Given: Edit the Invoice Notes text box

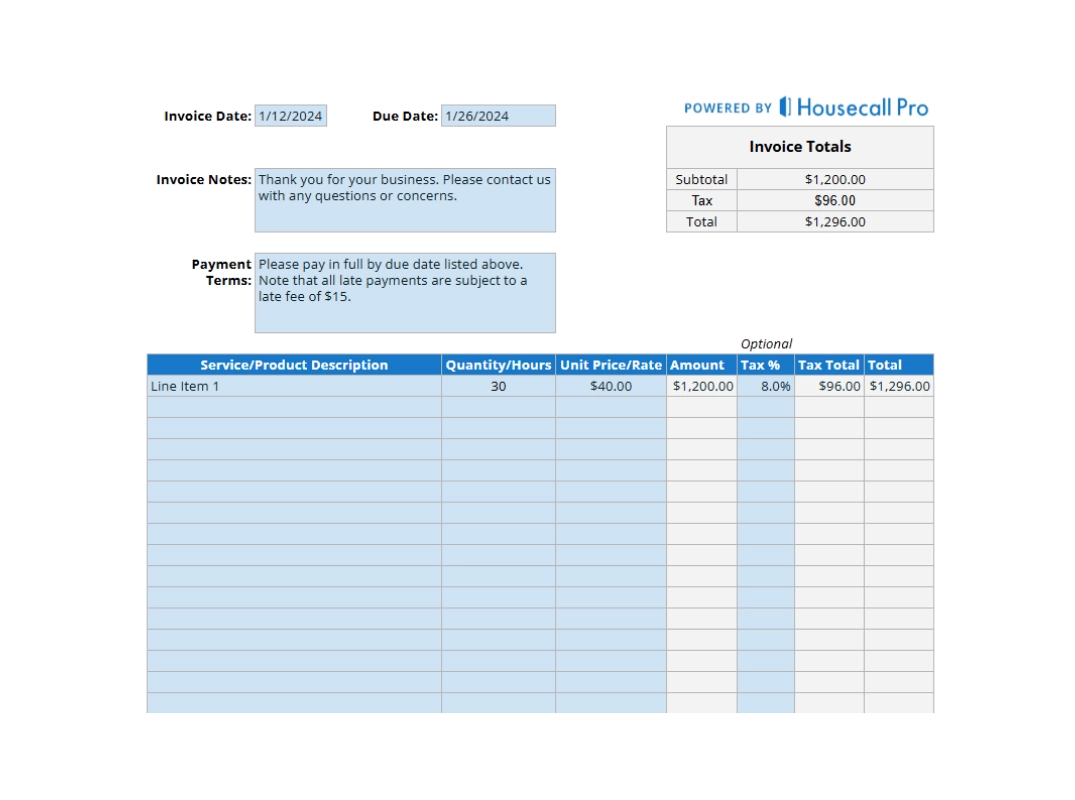Looking at the screenshot, I should [404, 198].
